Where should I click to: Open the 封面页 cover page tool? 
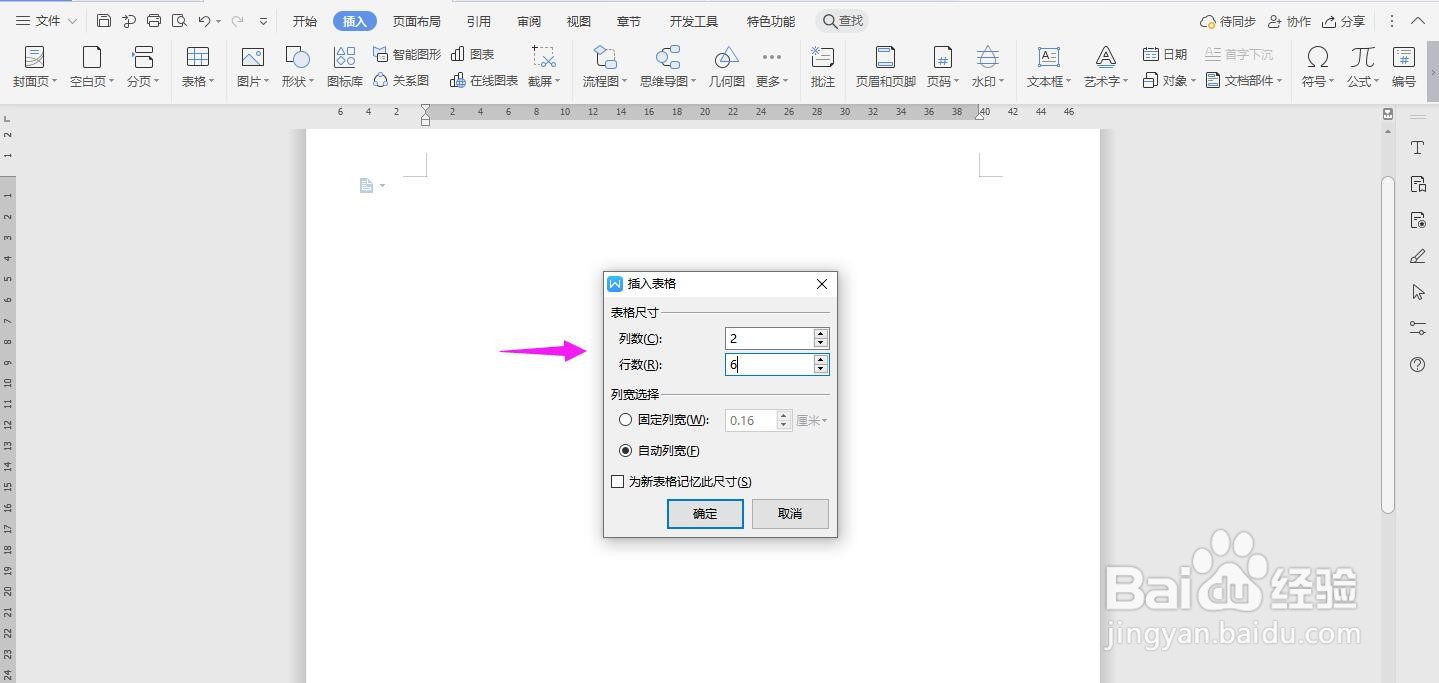(35, 67)
